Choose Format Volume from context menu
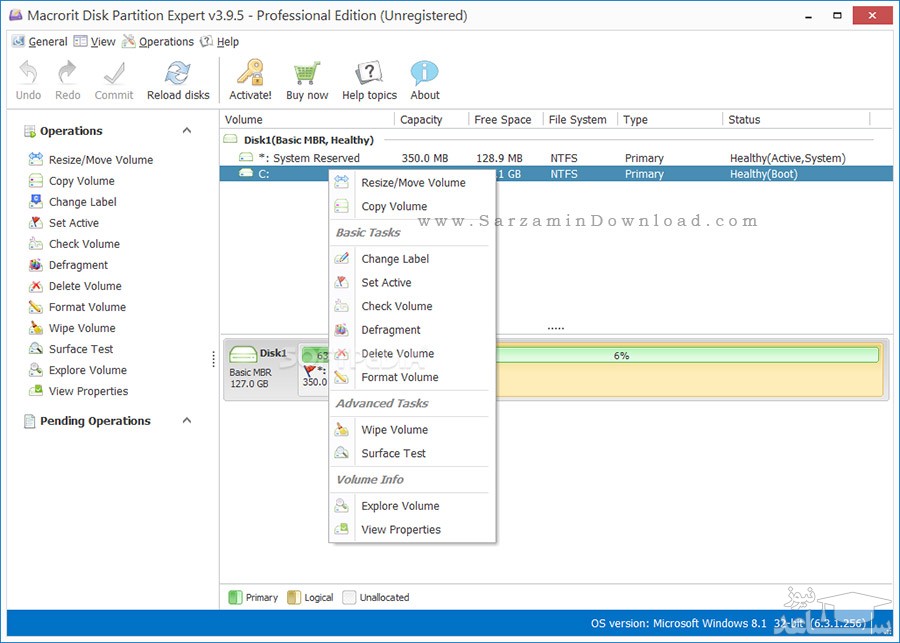Viewport: 900px width, 643px height. coord(400,377)
